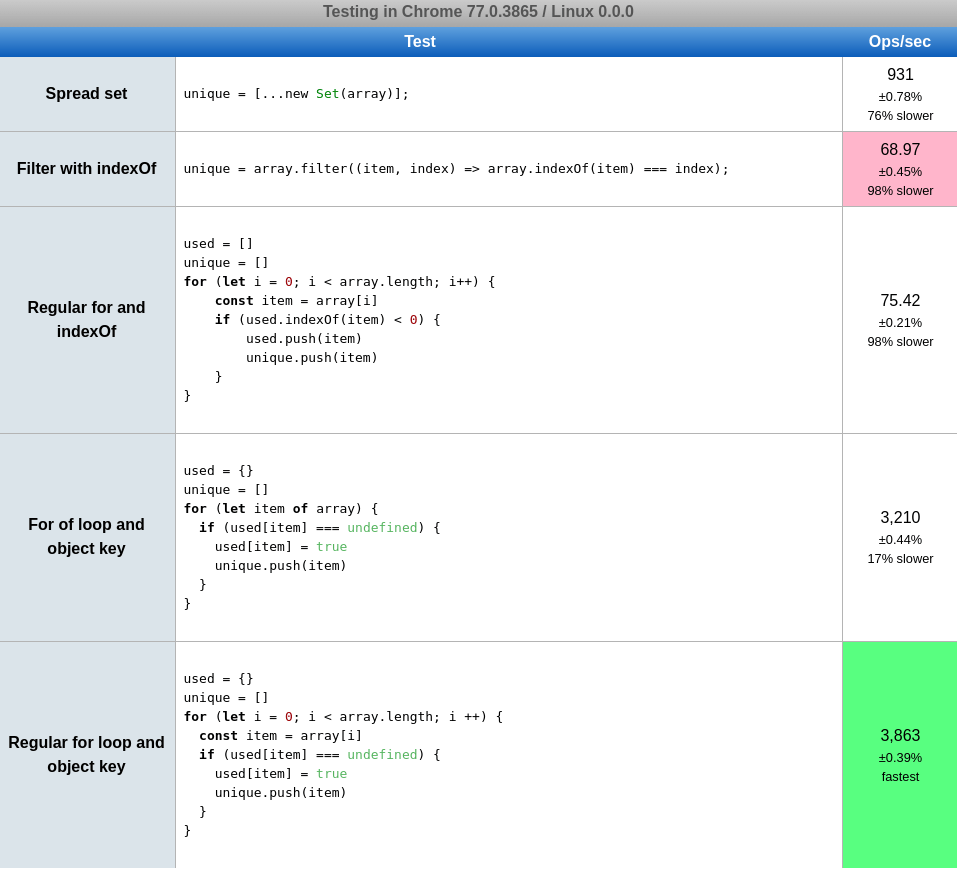Click the Spread set code snippet
The image size is (957, 869).
pyautogui.click(x=296, y=94)
